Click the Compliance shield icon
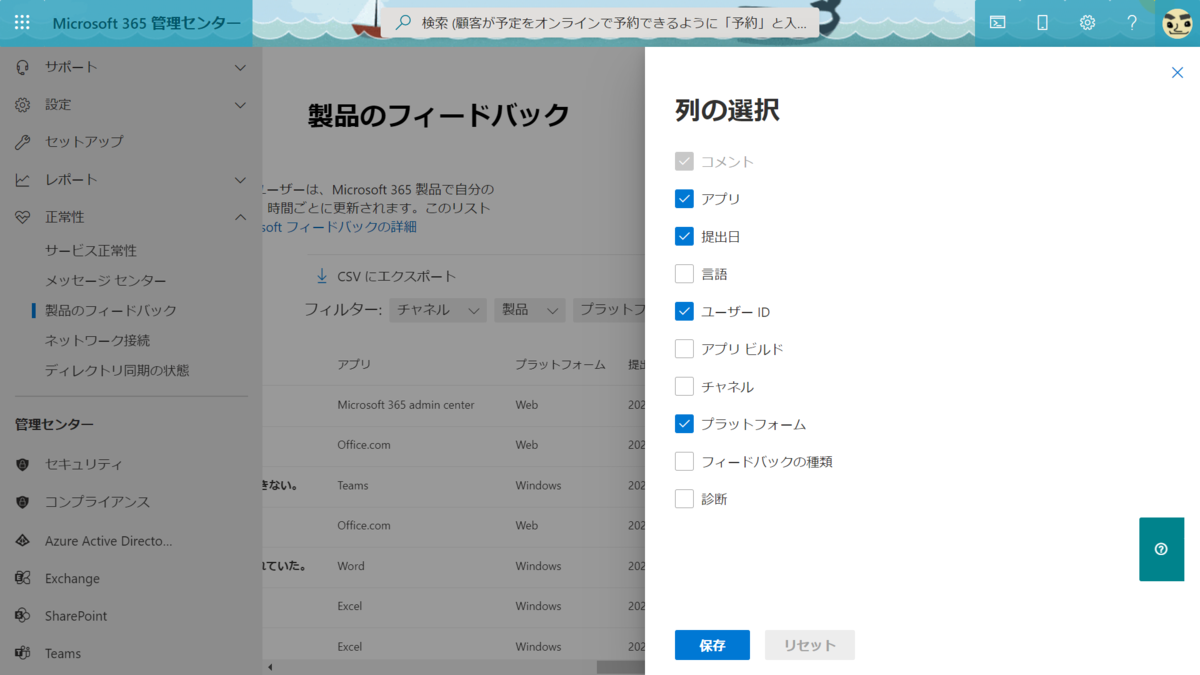The image size is (1200, 675). point(22,502)
